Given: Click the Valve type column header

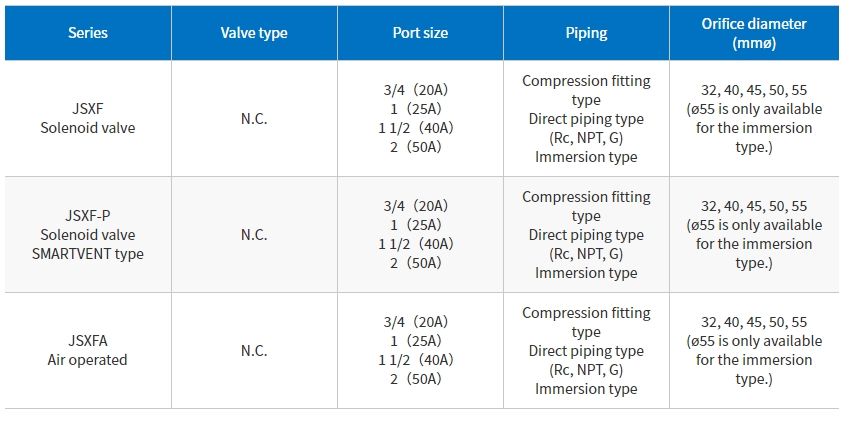Looking at the screenshot, I should click(254, 33).
